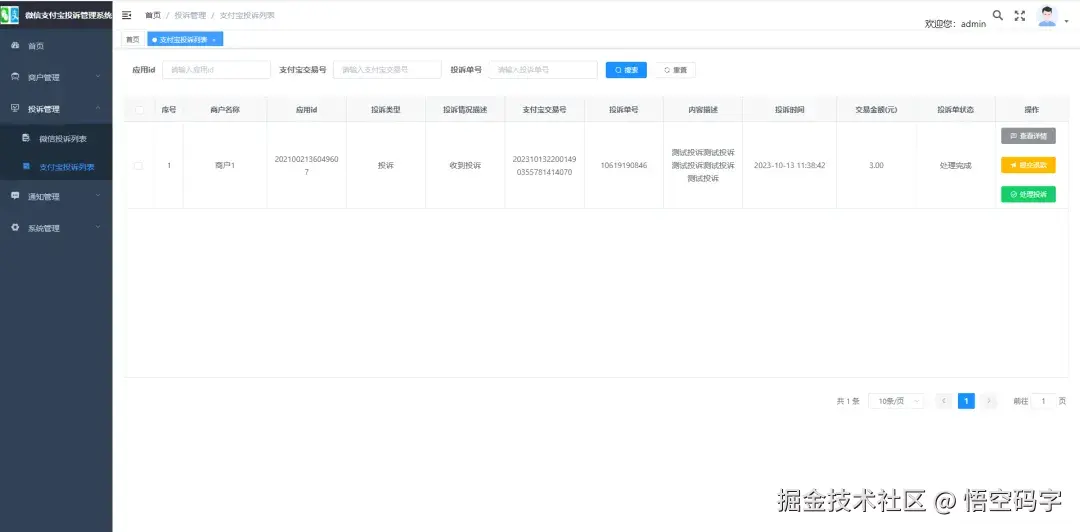Close the 支付宝投诉列表 tab with x

point(214,40)
